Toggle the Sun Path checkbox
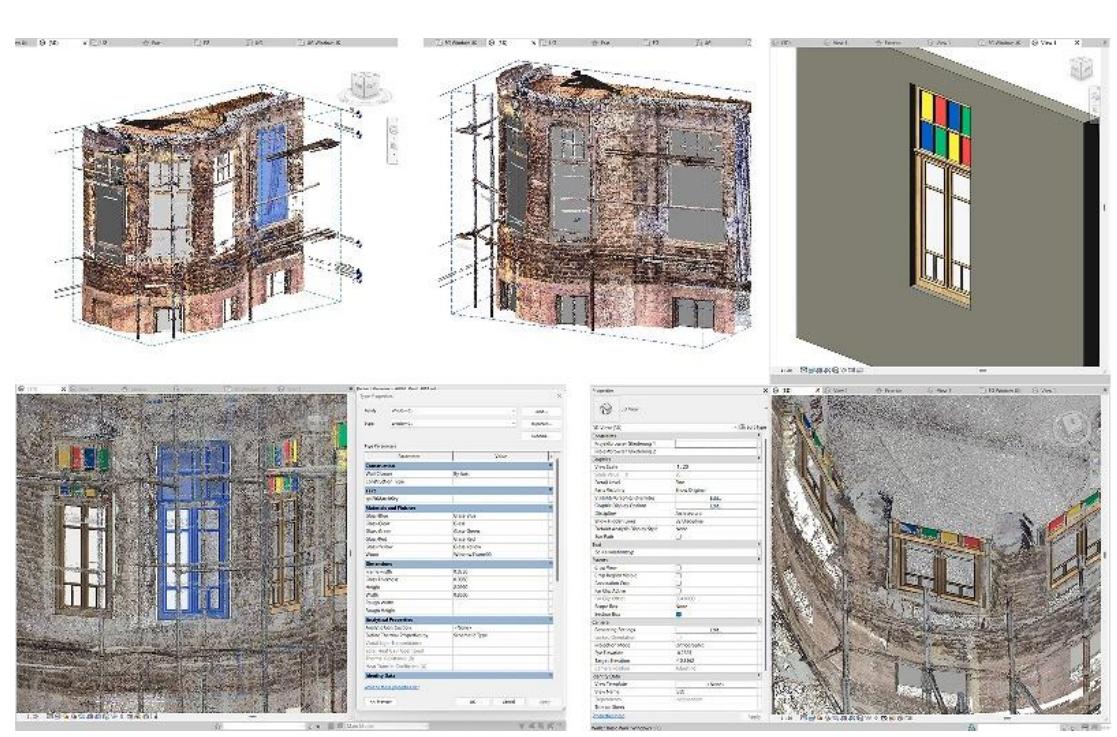This screenshot has width=1117, height=737. (x=679, y=536)
